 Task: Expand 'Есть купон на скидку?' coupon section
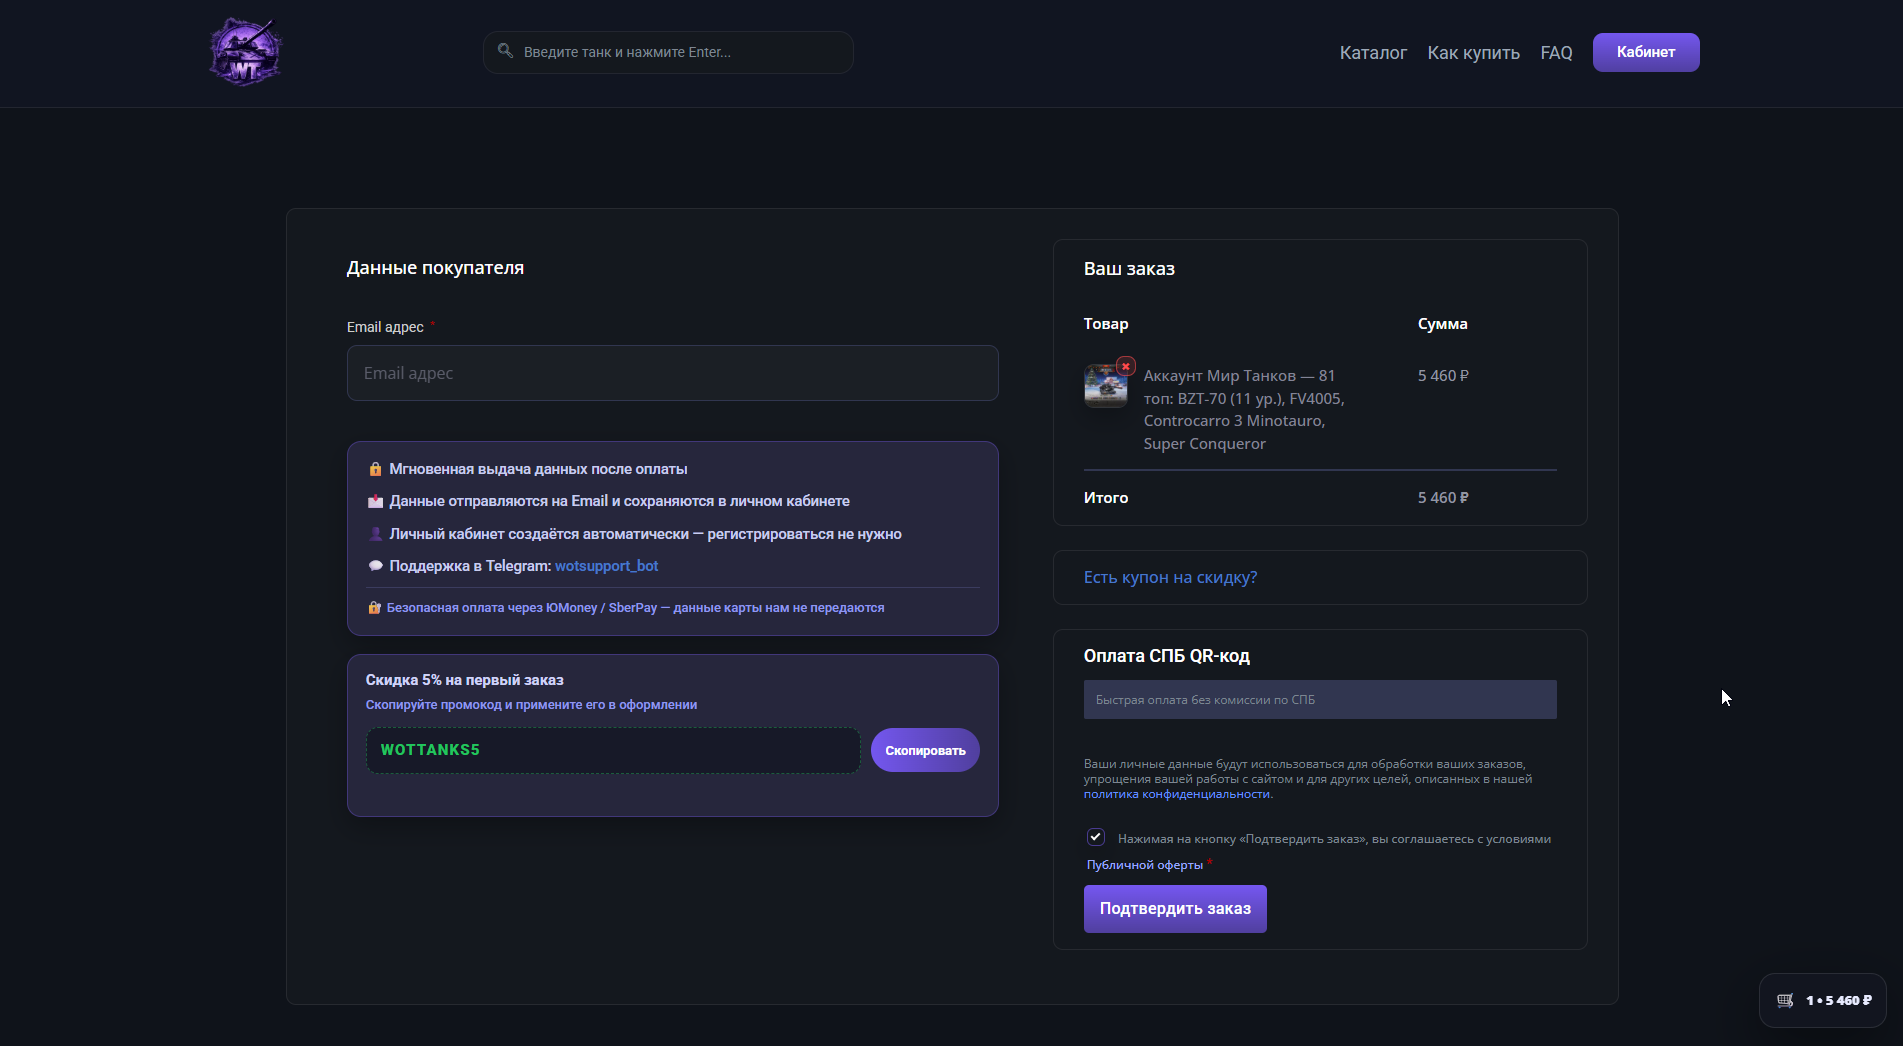(x=1170, y=577)
